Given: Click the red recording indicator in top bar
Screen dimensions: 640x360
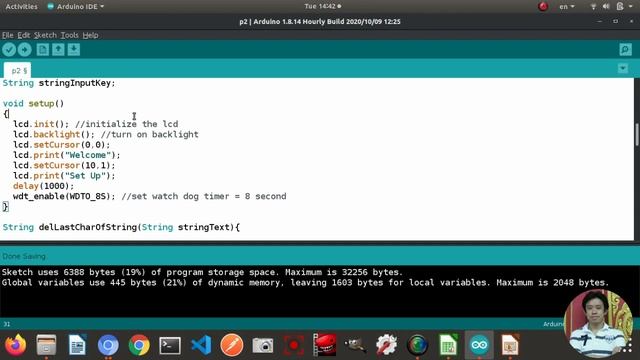Looking at the screenshot, I should 543,7.
